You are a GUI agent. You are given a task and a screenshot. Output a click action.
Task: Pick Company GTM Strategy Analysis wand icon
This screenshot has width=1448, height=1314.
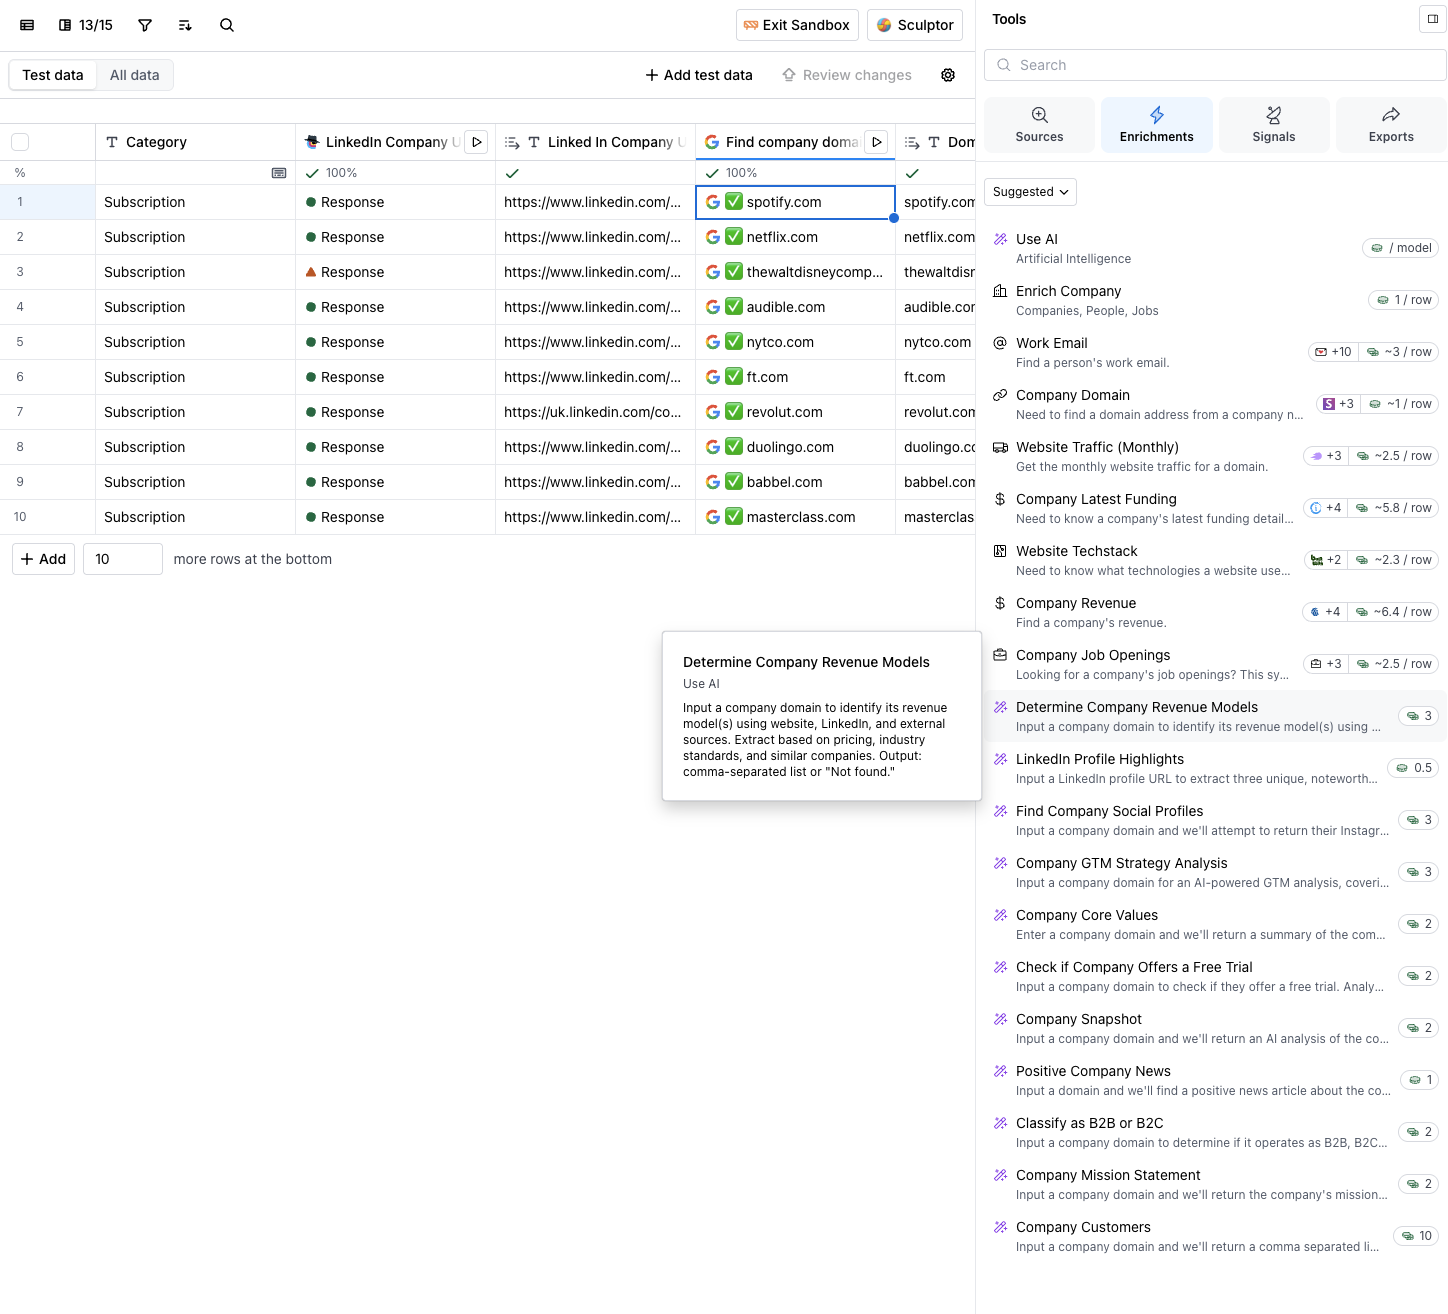pyautogui.click(x=1000, y=863)
